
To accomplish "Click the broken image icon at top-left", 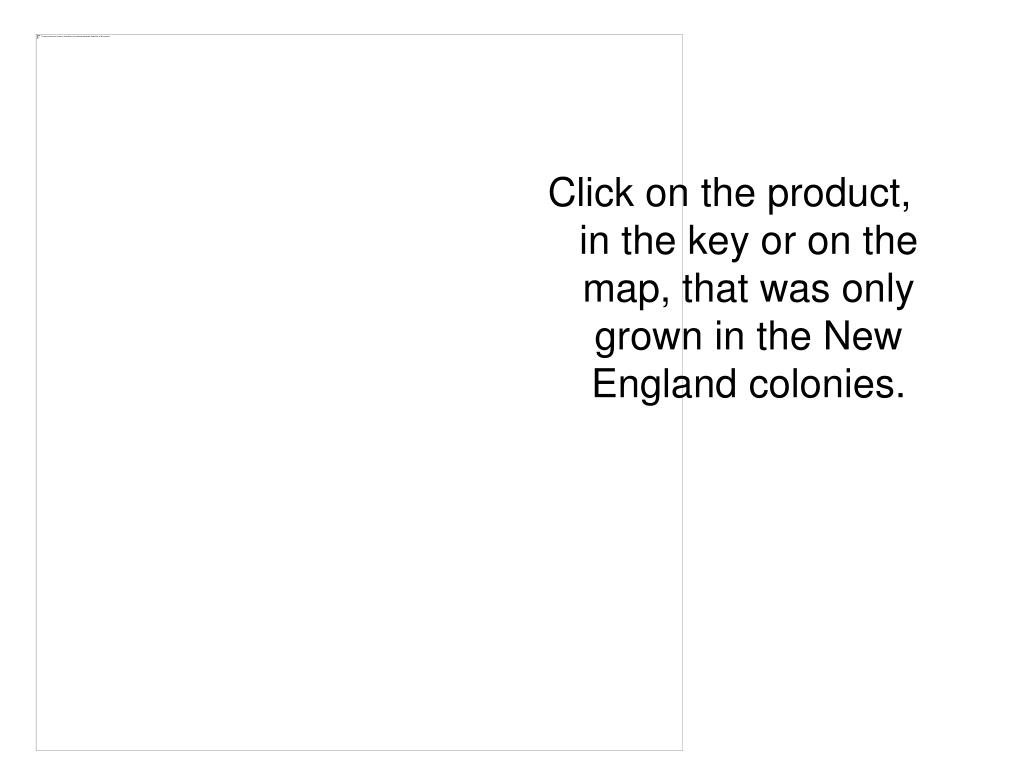I will coord(38,37).
